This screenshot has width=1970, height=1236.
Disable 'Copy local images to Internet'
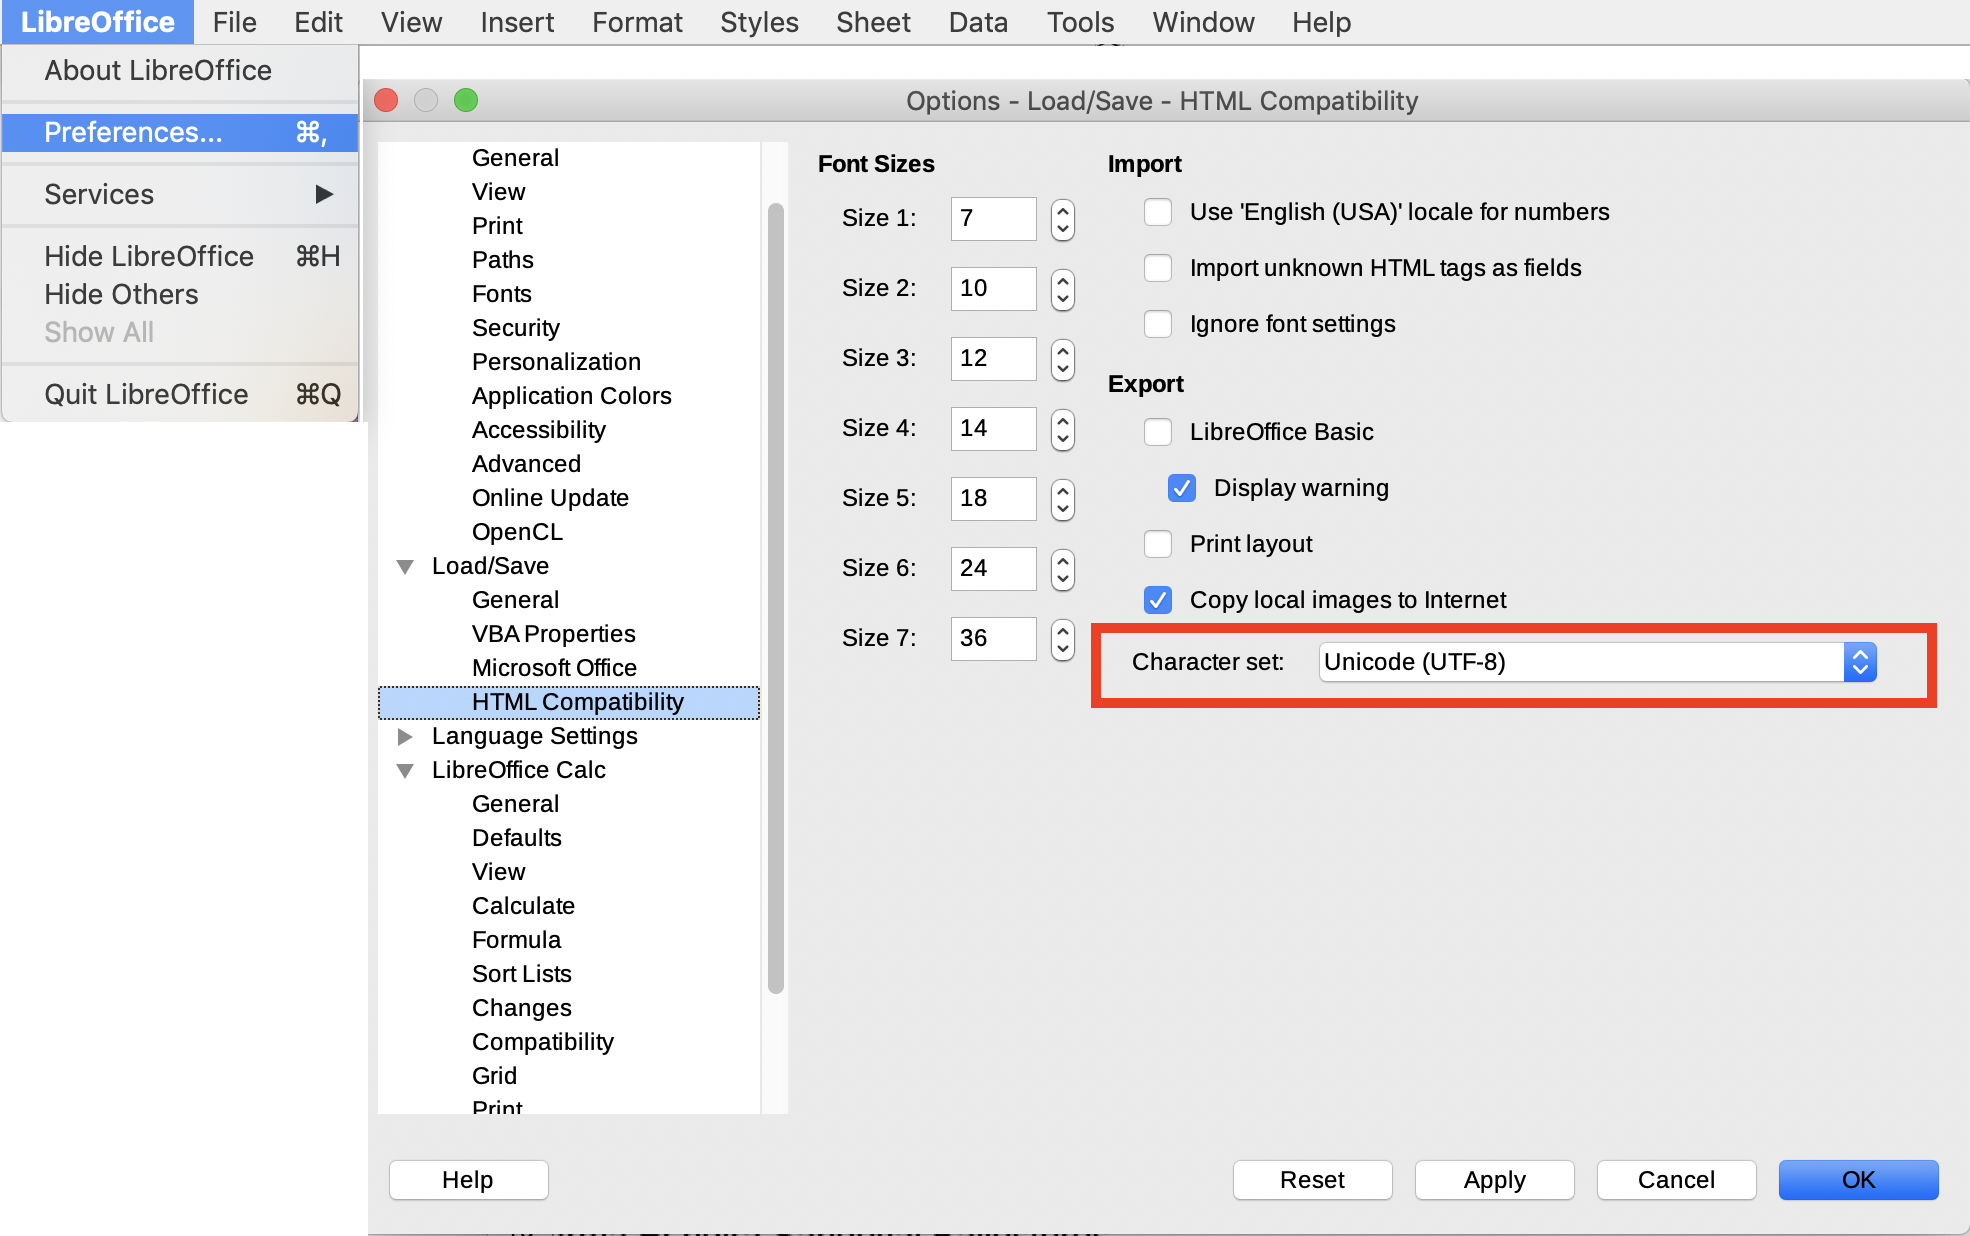(1157, 600)
